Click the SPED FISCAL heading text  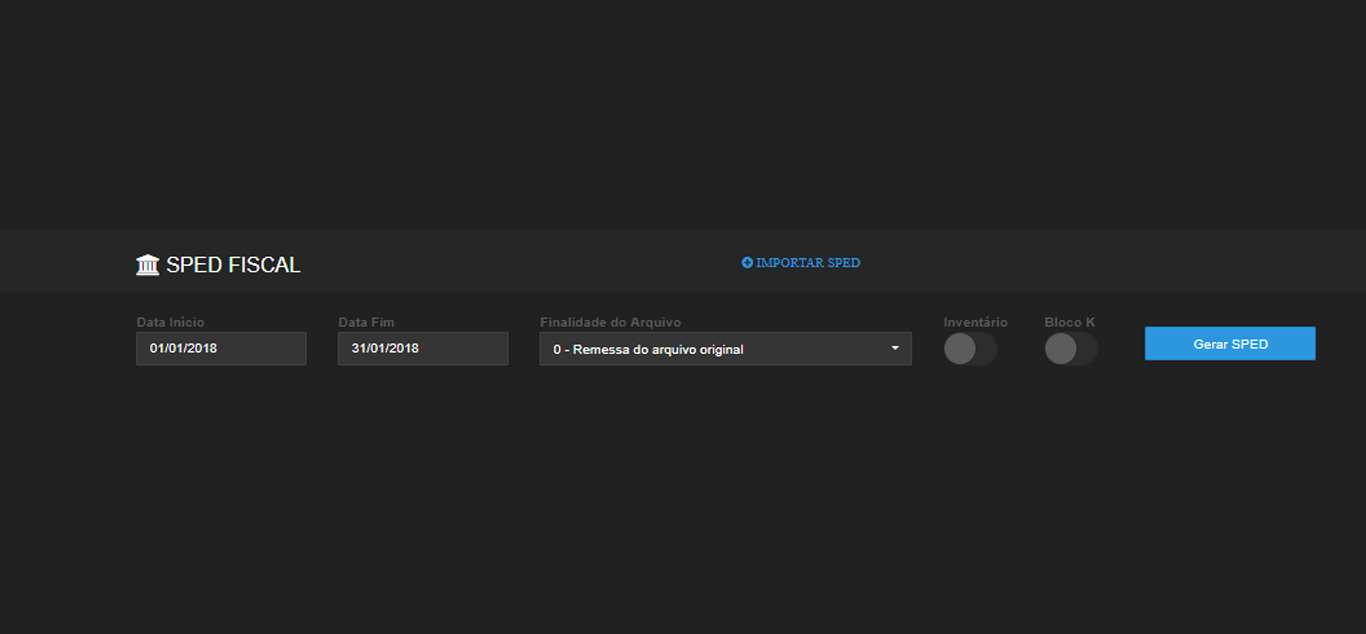pyautogui.click(x=233, y=265)
